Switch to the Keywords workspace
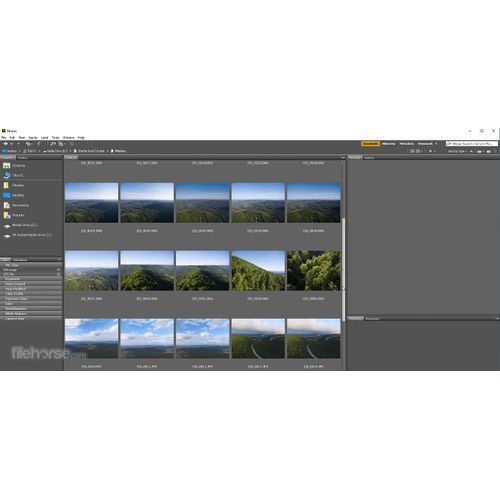The width and height of the screenshot is (500, 500). pos(425,144)
